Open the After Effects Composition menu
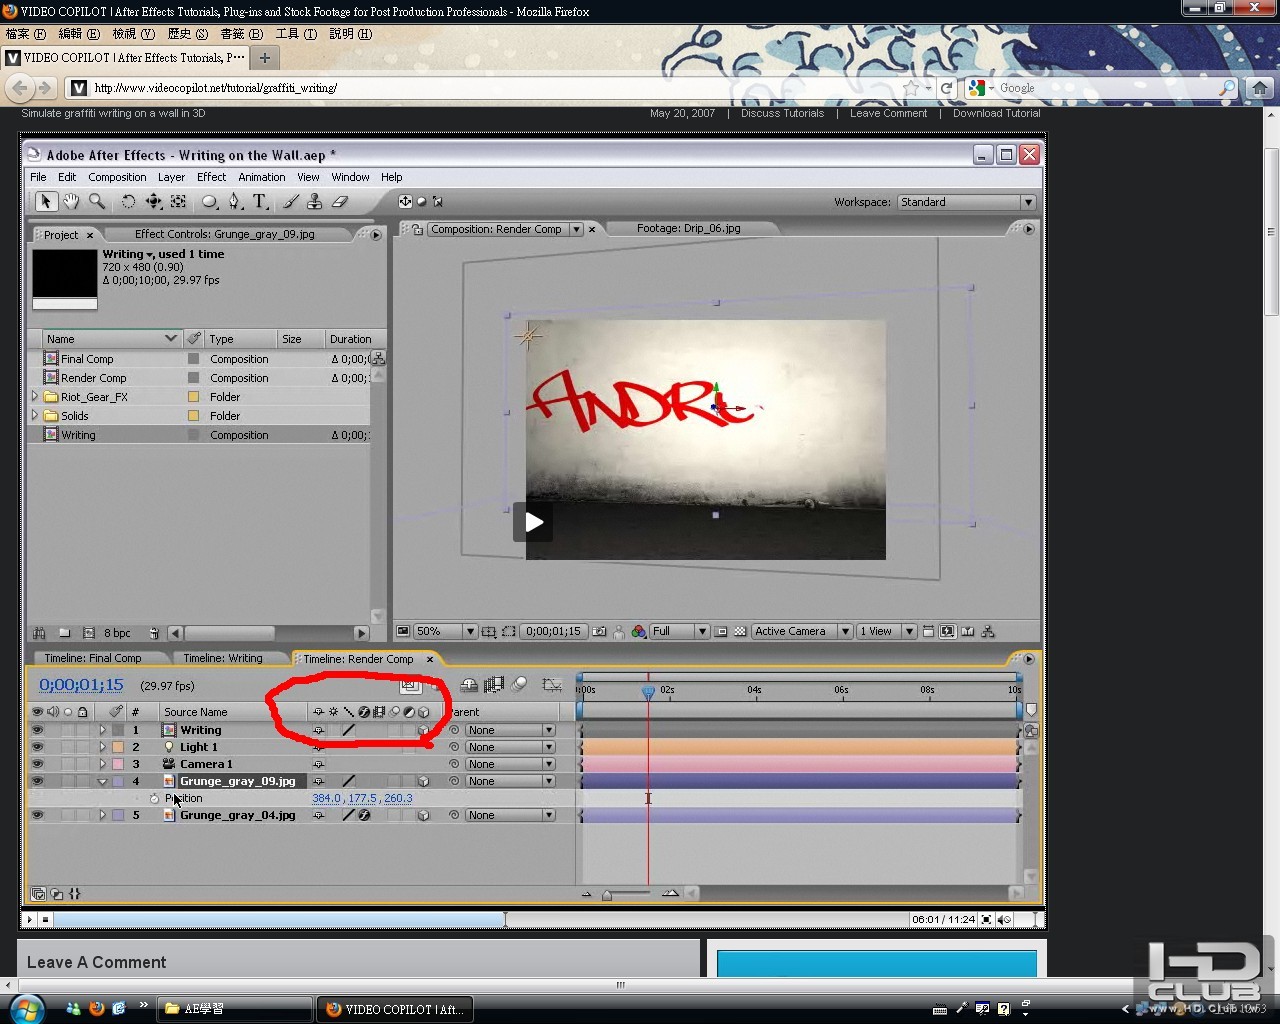This screenshot has height=1024, width=1280. pyautogui.click(x=117, y=177)
